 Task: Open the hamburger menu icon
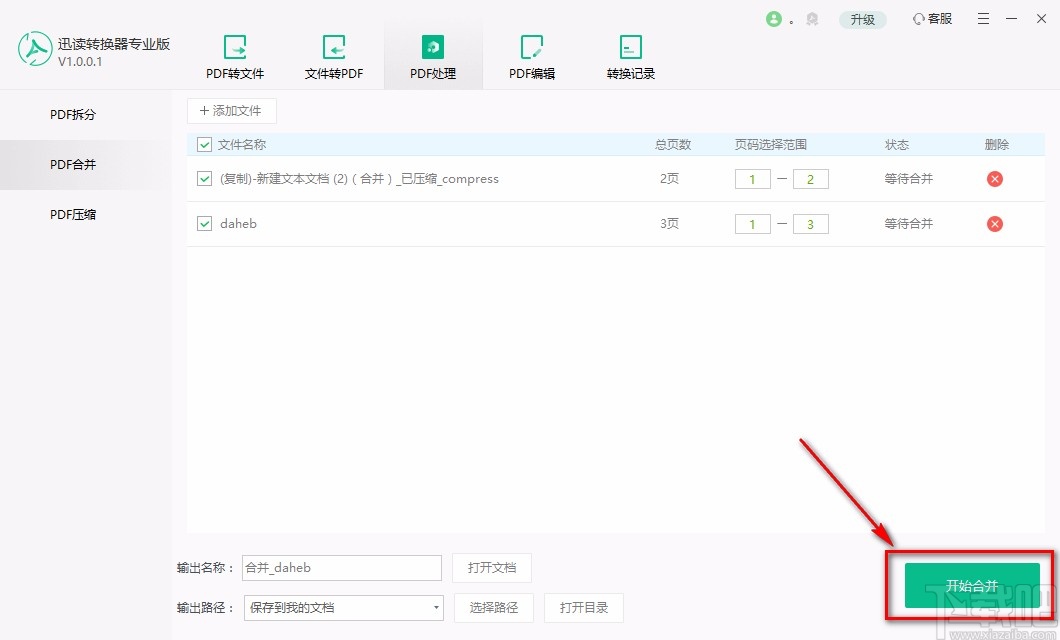(x=983, y=18)
